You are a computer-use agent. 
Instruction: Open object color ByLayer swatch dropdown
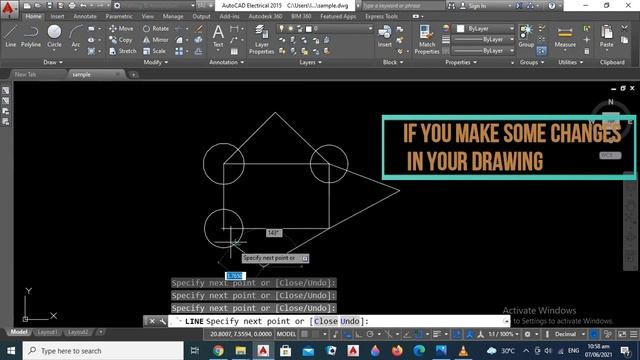[x=485, y=29]
